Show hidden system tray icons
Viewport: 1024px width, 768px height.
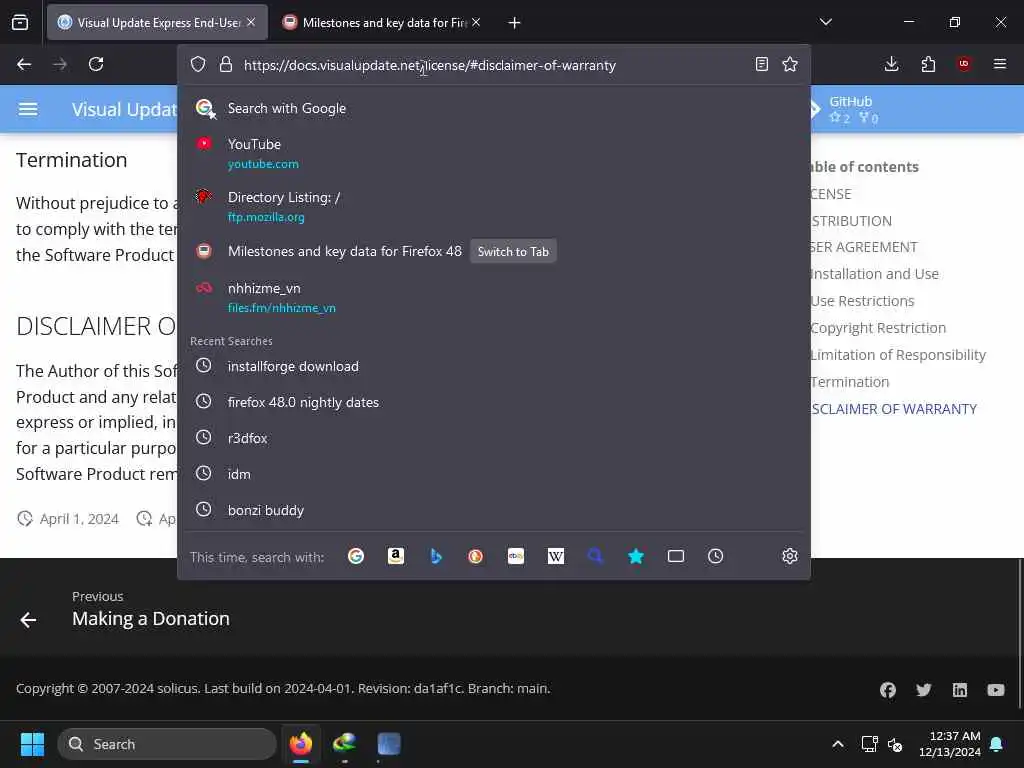tap(838, 744)
